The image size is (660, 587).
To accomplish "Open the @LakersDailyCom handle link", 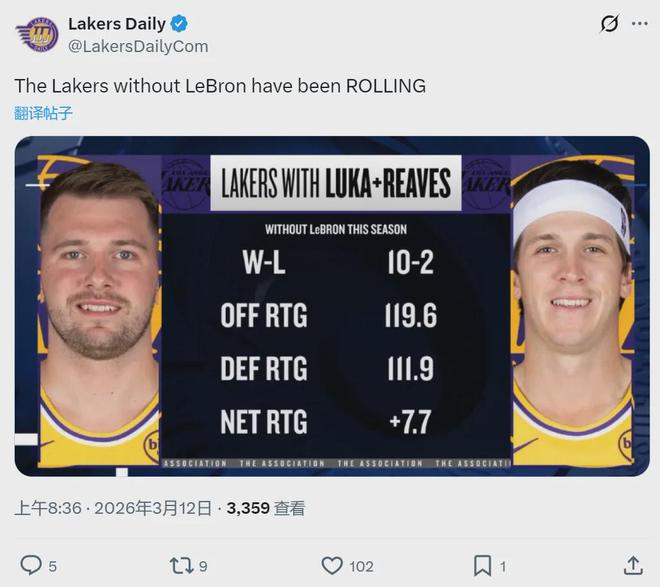I will [x=138, y=46].
